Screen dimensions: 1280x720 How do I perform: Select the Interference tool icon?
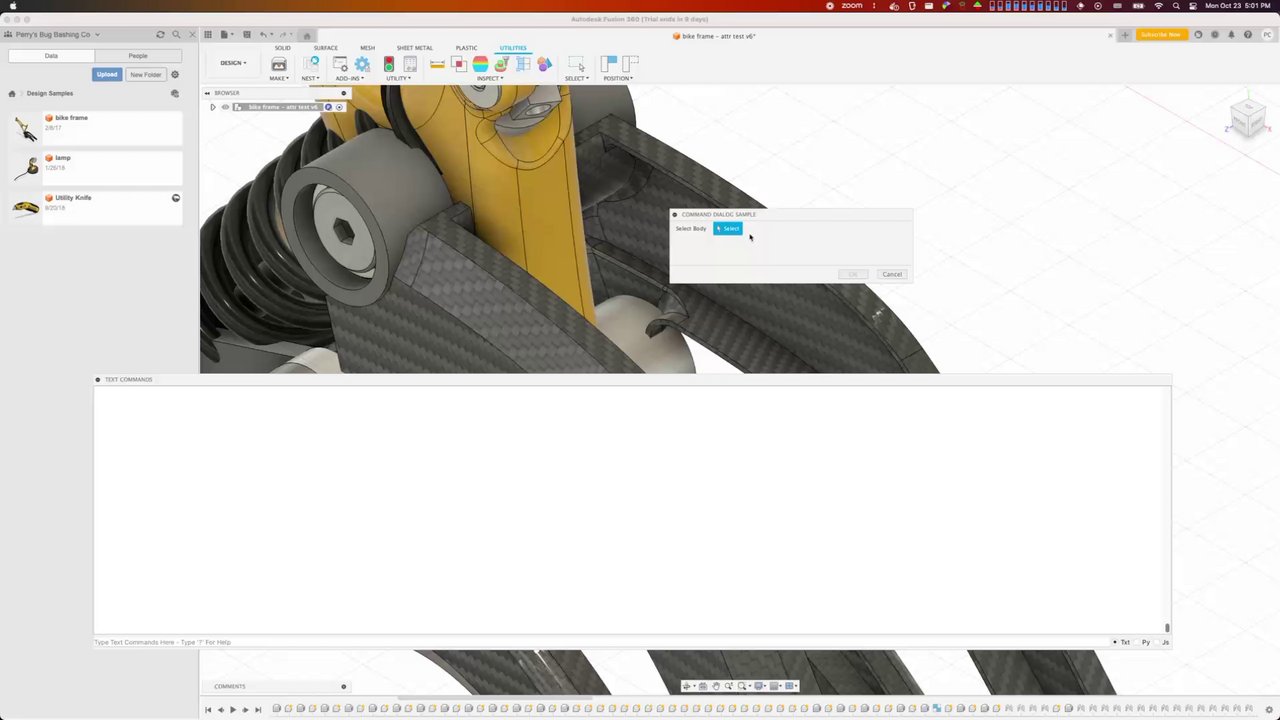459,64
